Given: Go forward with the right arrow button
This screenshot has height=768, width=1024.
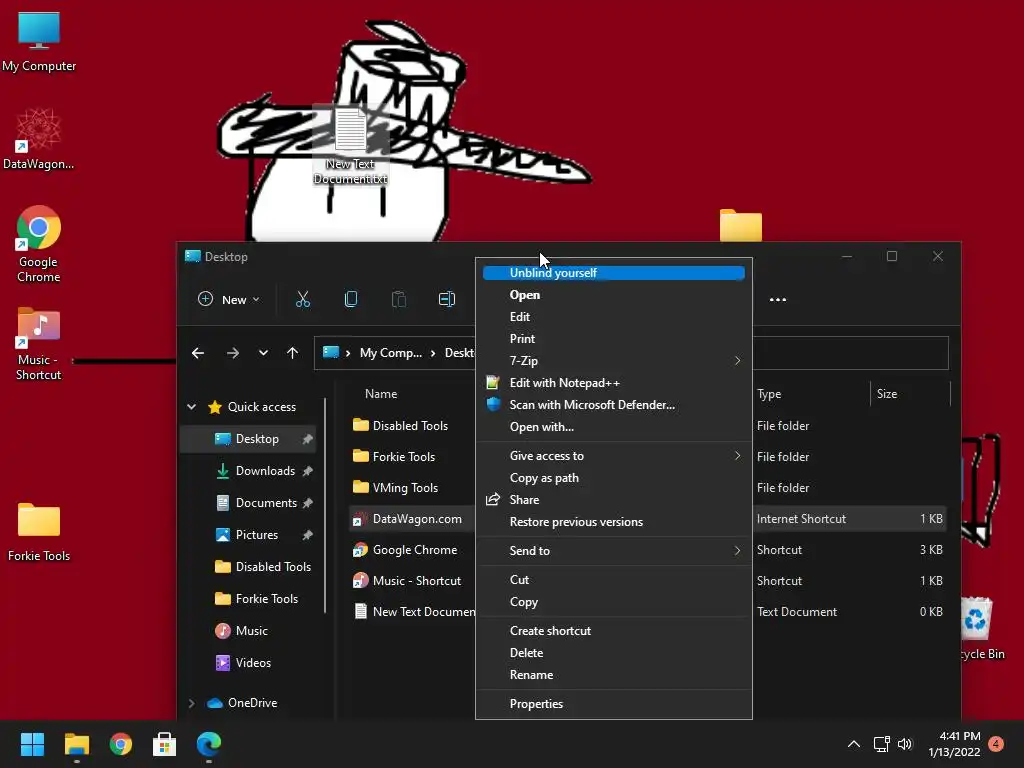Looking at the screenshot, I should pos(232,353).
